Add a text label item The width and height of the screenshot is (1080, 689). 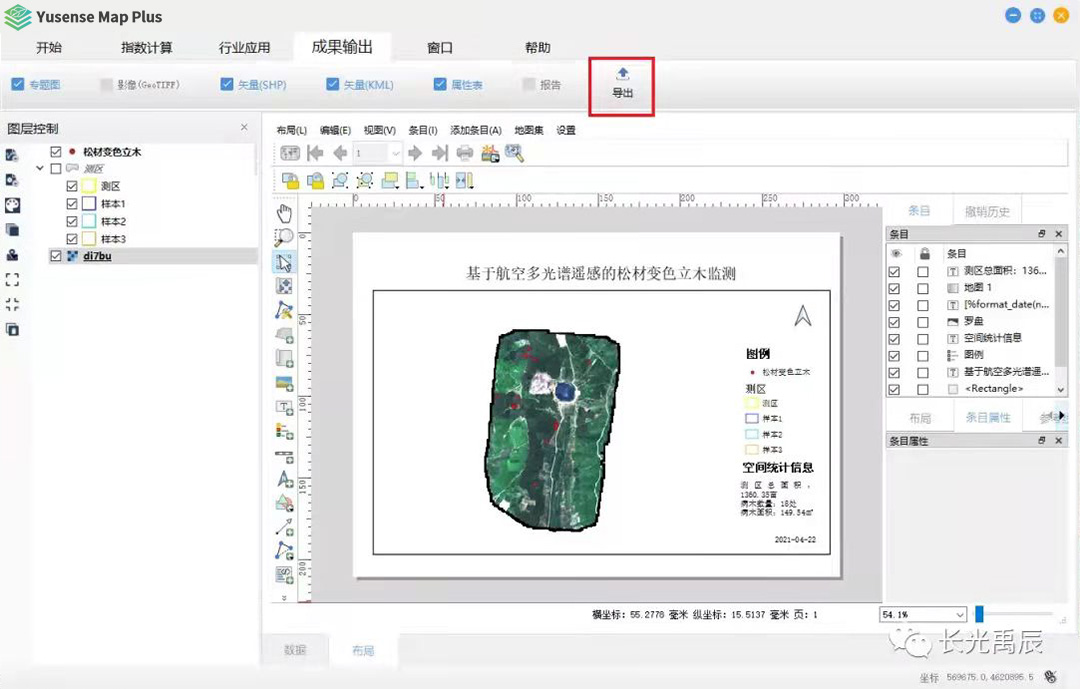click(x=284, y=407)
